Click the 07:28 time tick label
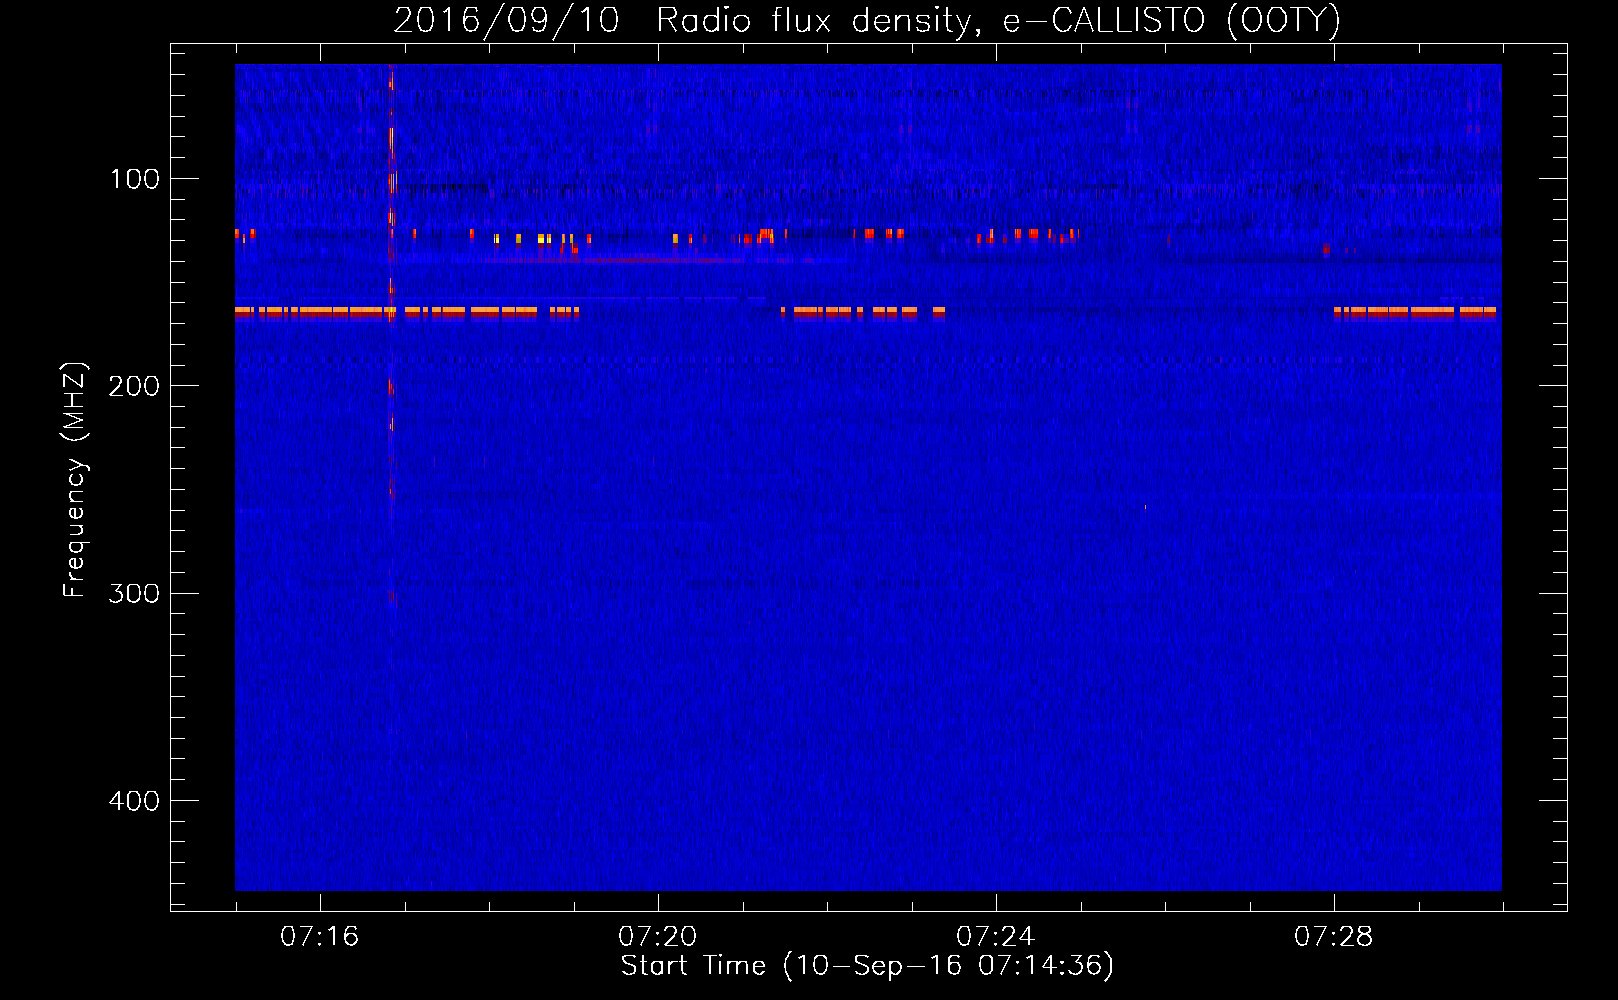Screen dimensions: 1618x1000 tap(1334, 937)
